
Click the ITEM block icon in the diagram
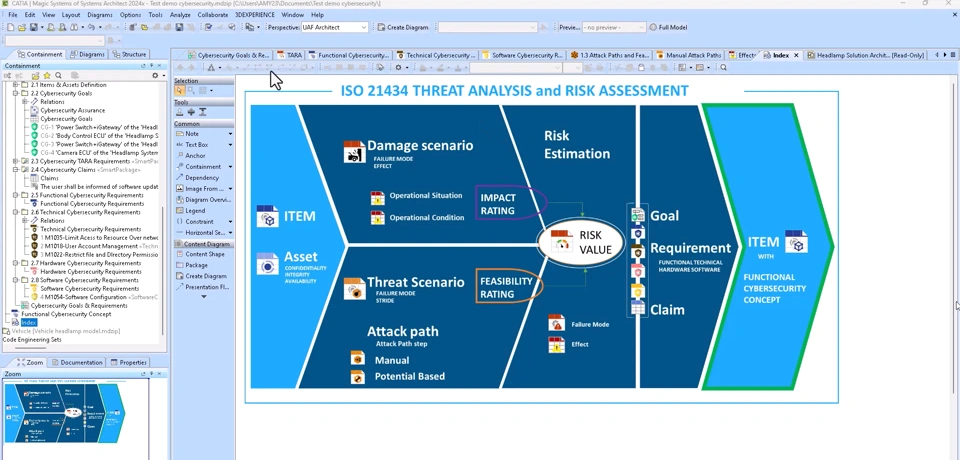tap(268, 216)
